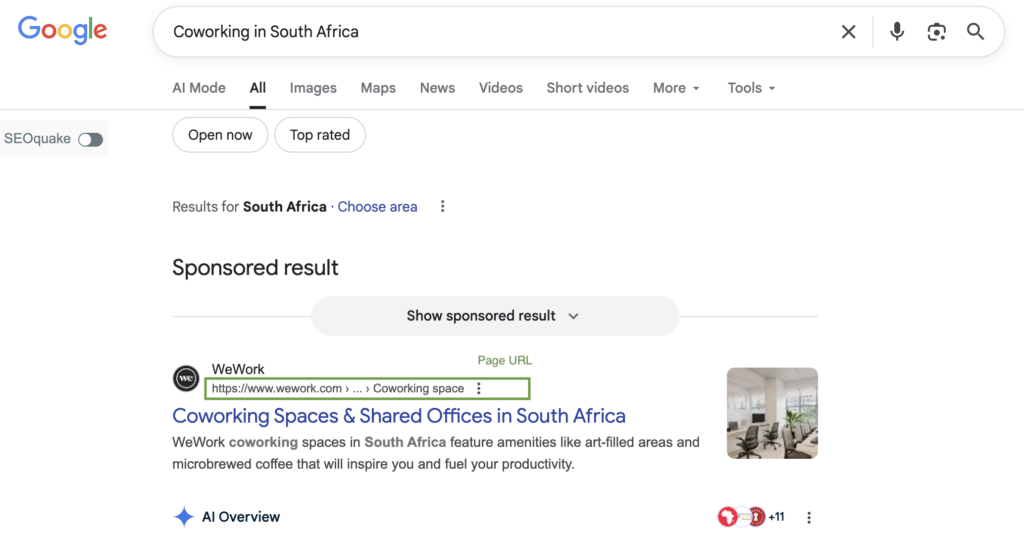Click the magnifying glass search icon
The height and width of the screenshot is (541, 1024).
tap(975, 32)
